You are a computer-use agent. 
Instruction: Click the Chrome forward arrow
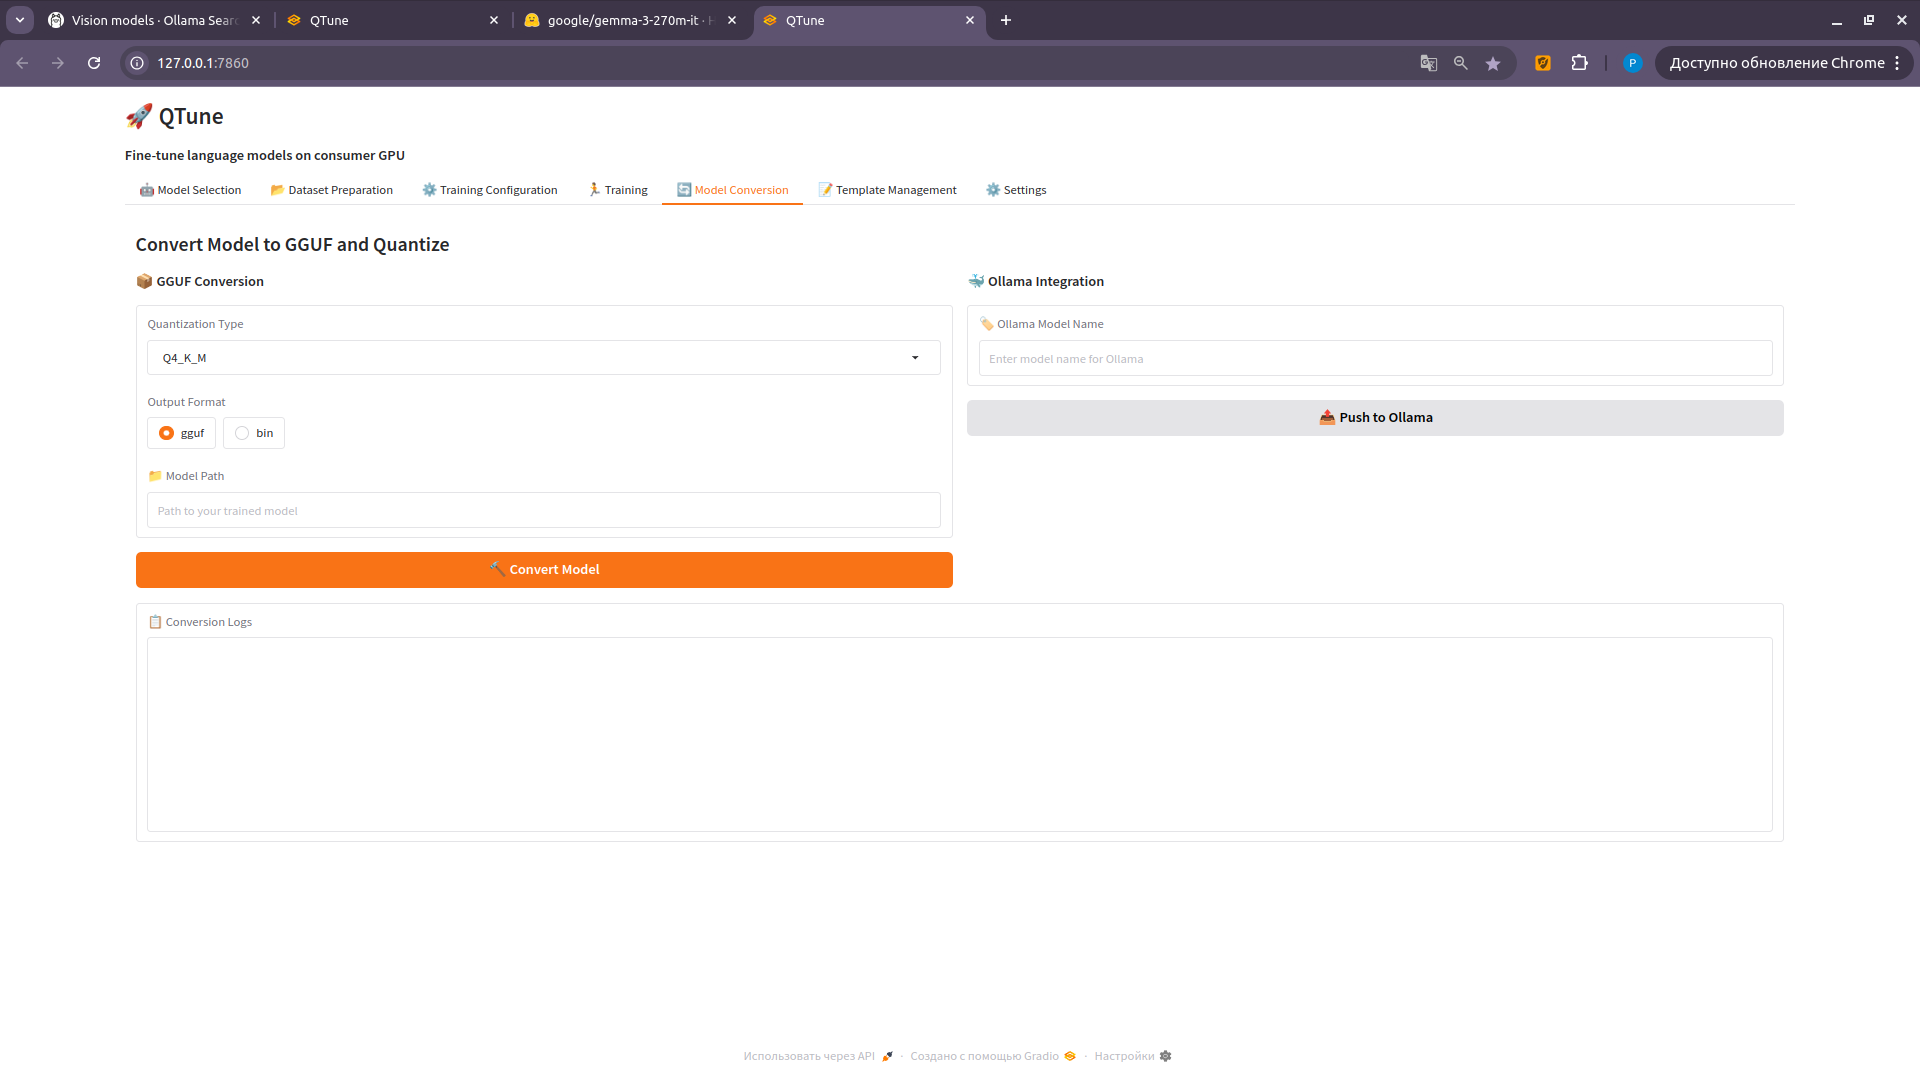[x=58, y=63]
